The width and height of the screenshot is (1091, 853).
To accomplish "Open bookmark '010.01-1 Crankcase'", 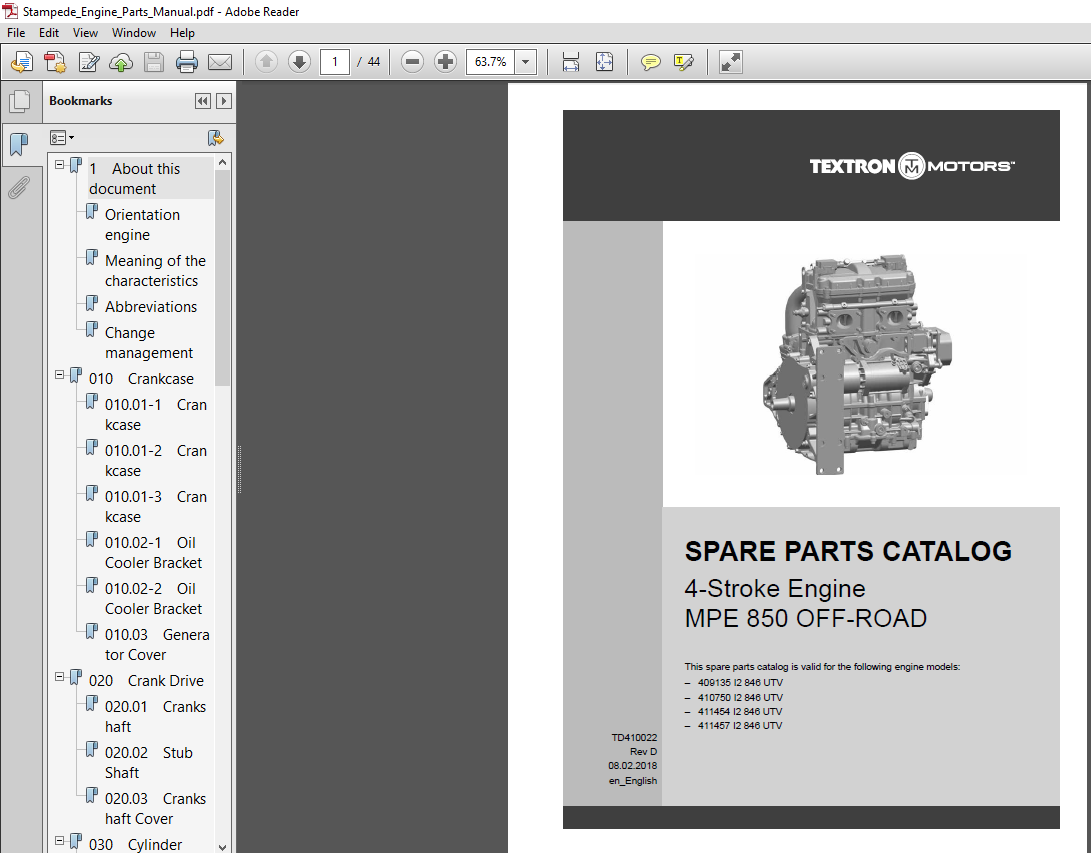I will click(155, 415).
